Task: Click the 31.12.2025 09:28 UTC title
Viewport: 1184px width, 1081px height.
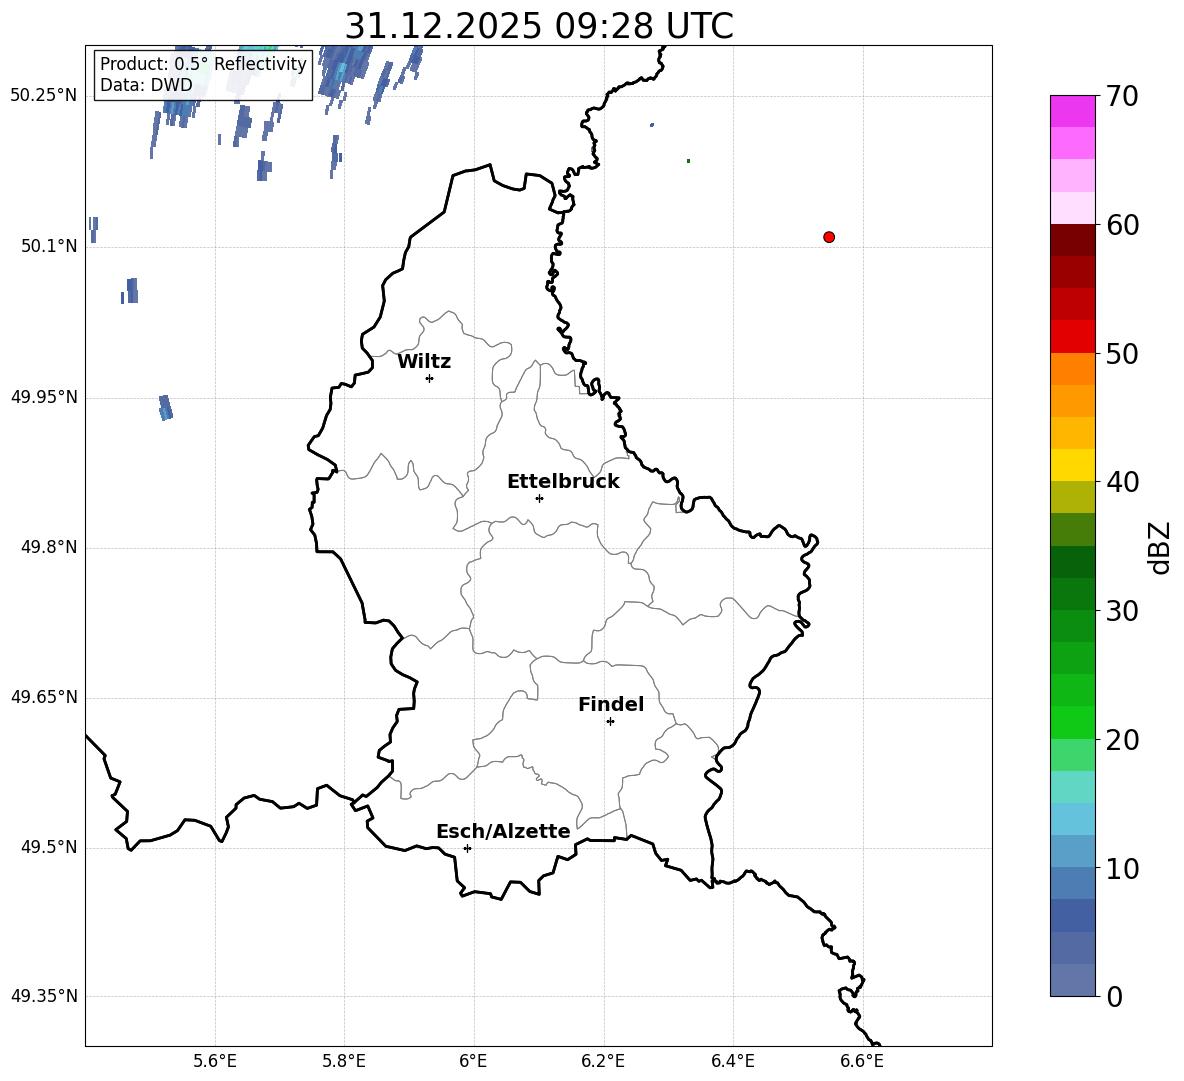Action: (539, 26)
